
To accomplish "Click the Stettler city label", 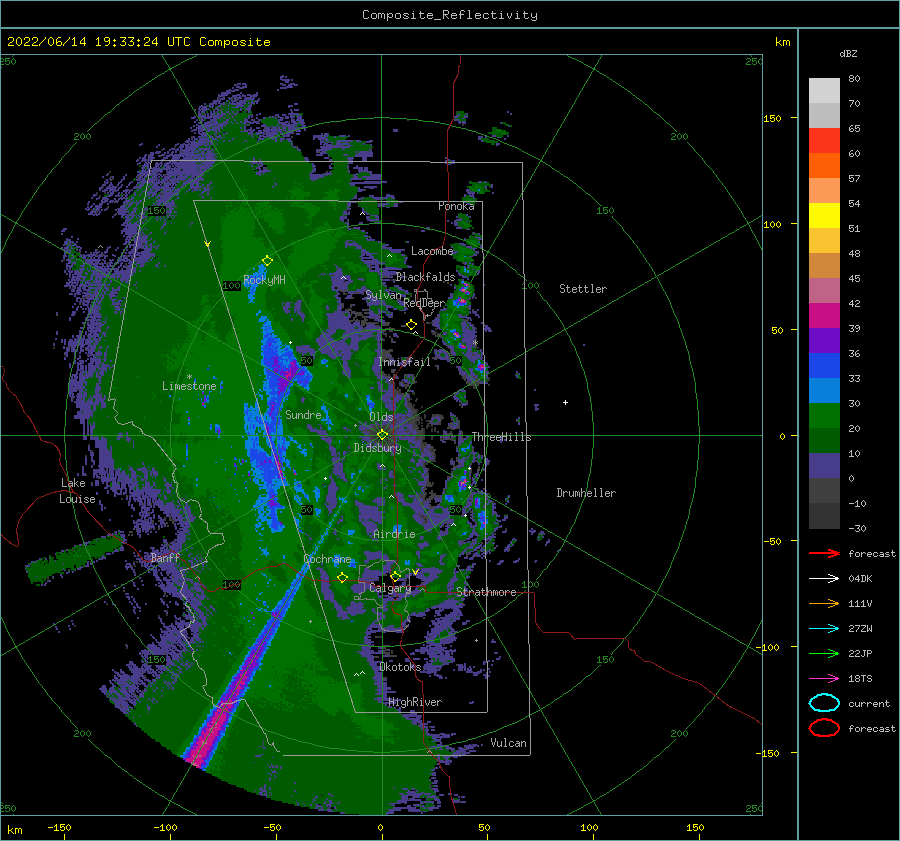I will click(583, 289).
